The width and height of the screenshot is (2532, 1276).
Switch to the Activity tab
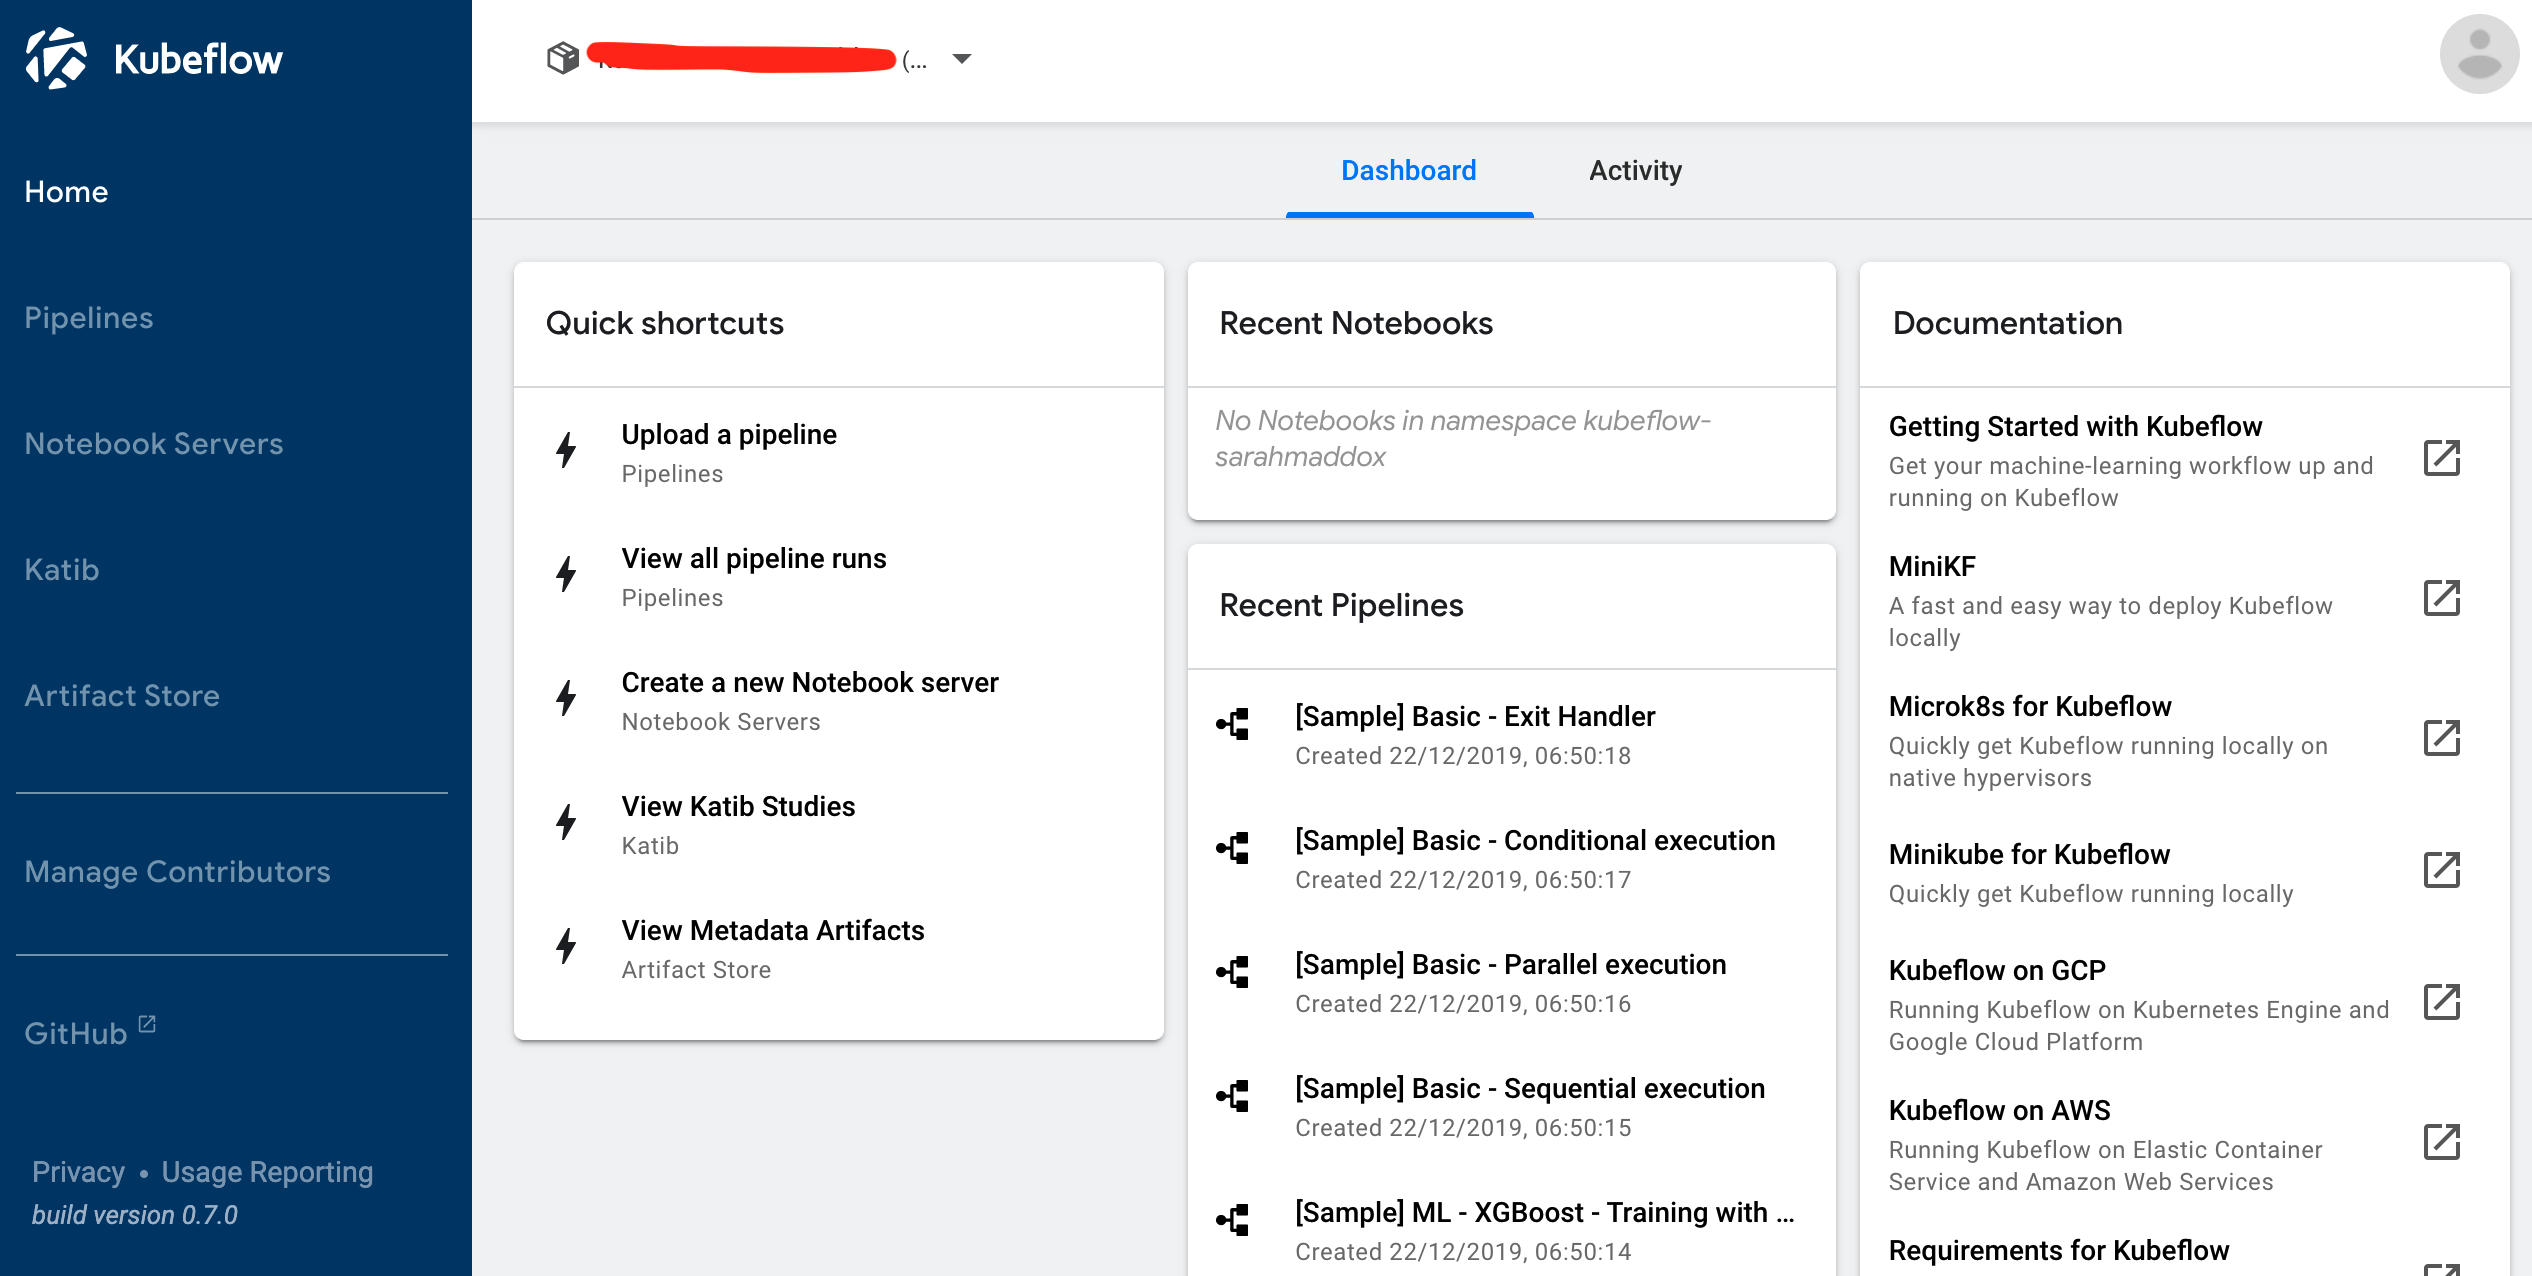click(x=1635, y=169)
